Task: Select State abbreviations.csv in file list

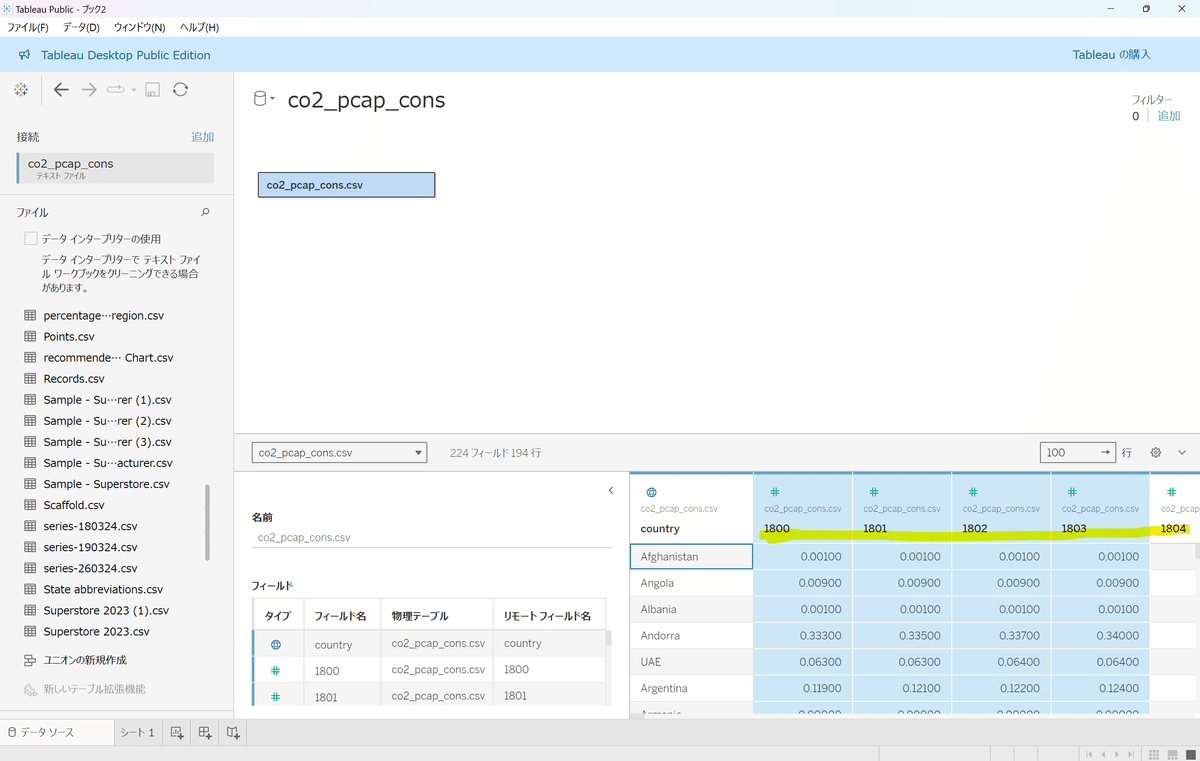Action: click(x=103, y=590)
